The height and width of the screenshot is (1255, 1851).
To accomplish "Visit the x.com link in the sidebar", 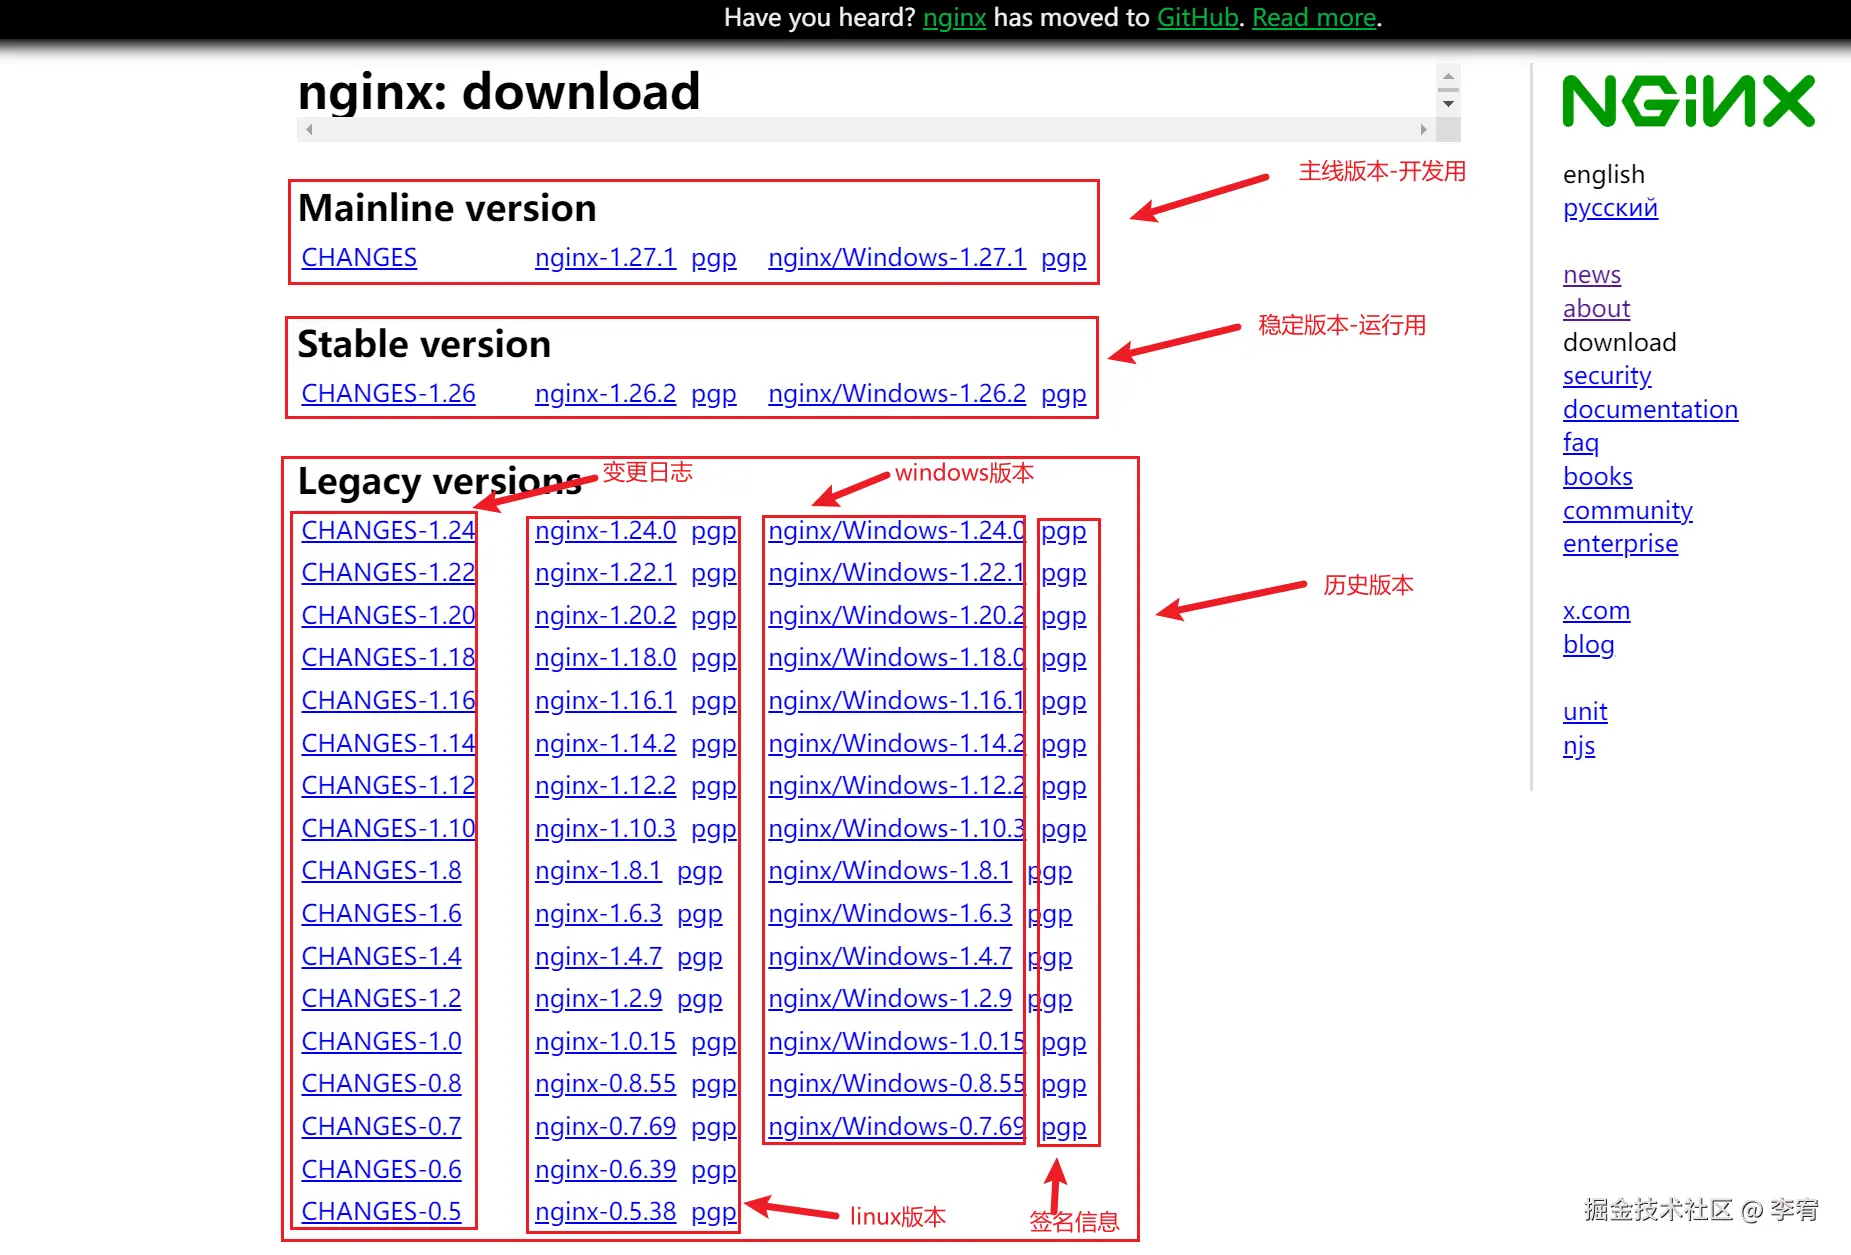I will pos(1596,611).
